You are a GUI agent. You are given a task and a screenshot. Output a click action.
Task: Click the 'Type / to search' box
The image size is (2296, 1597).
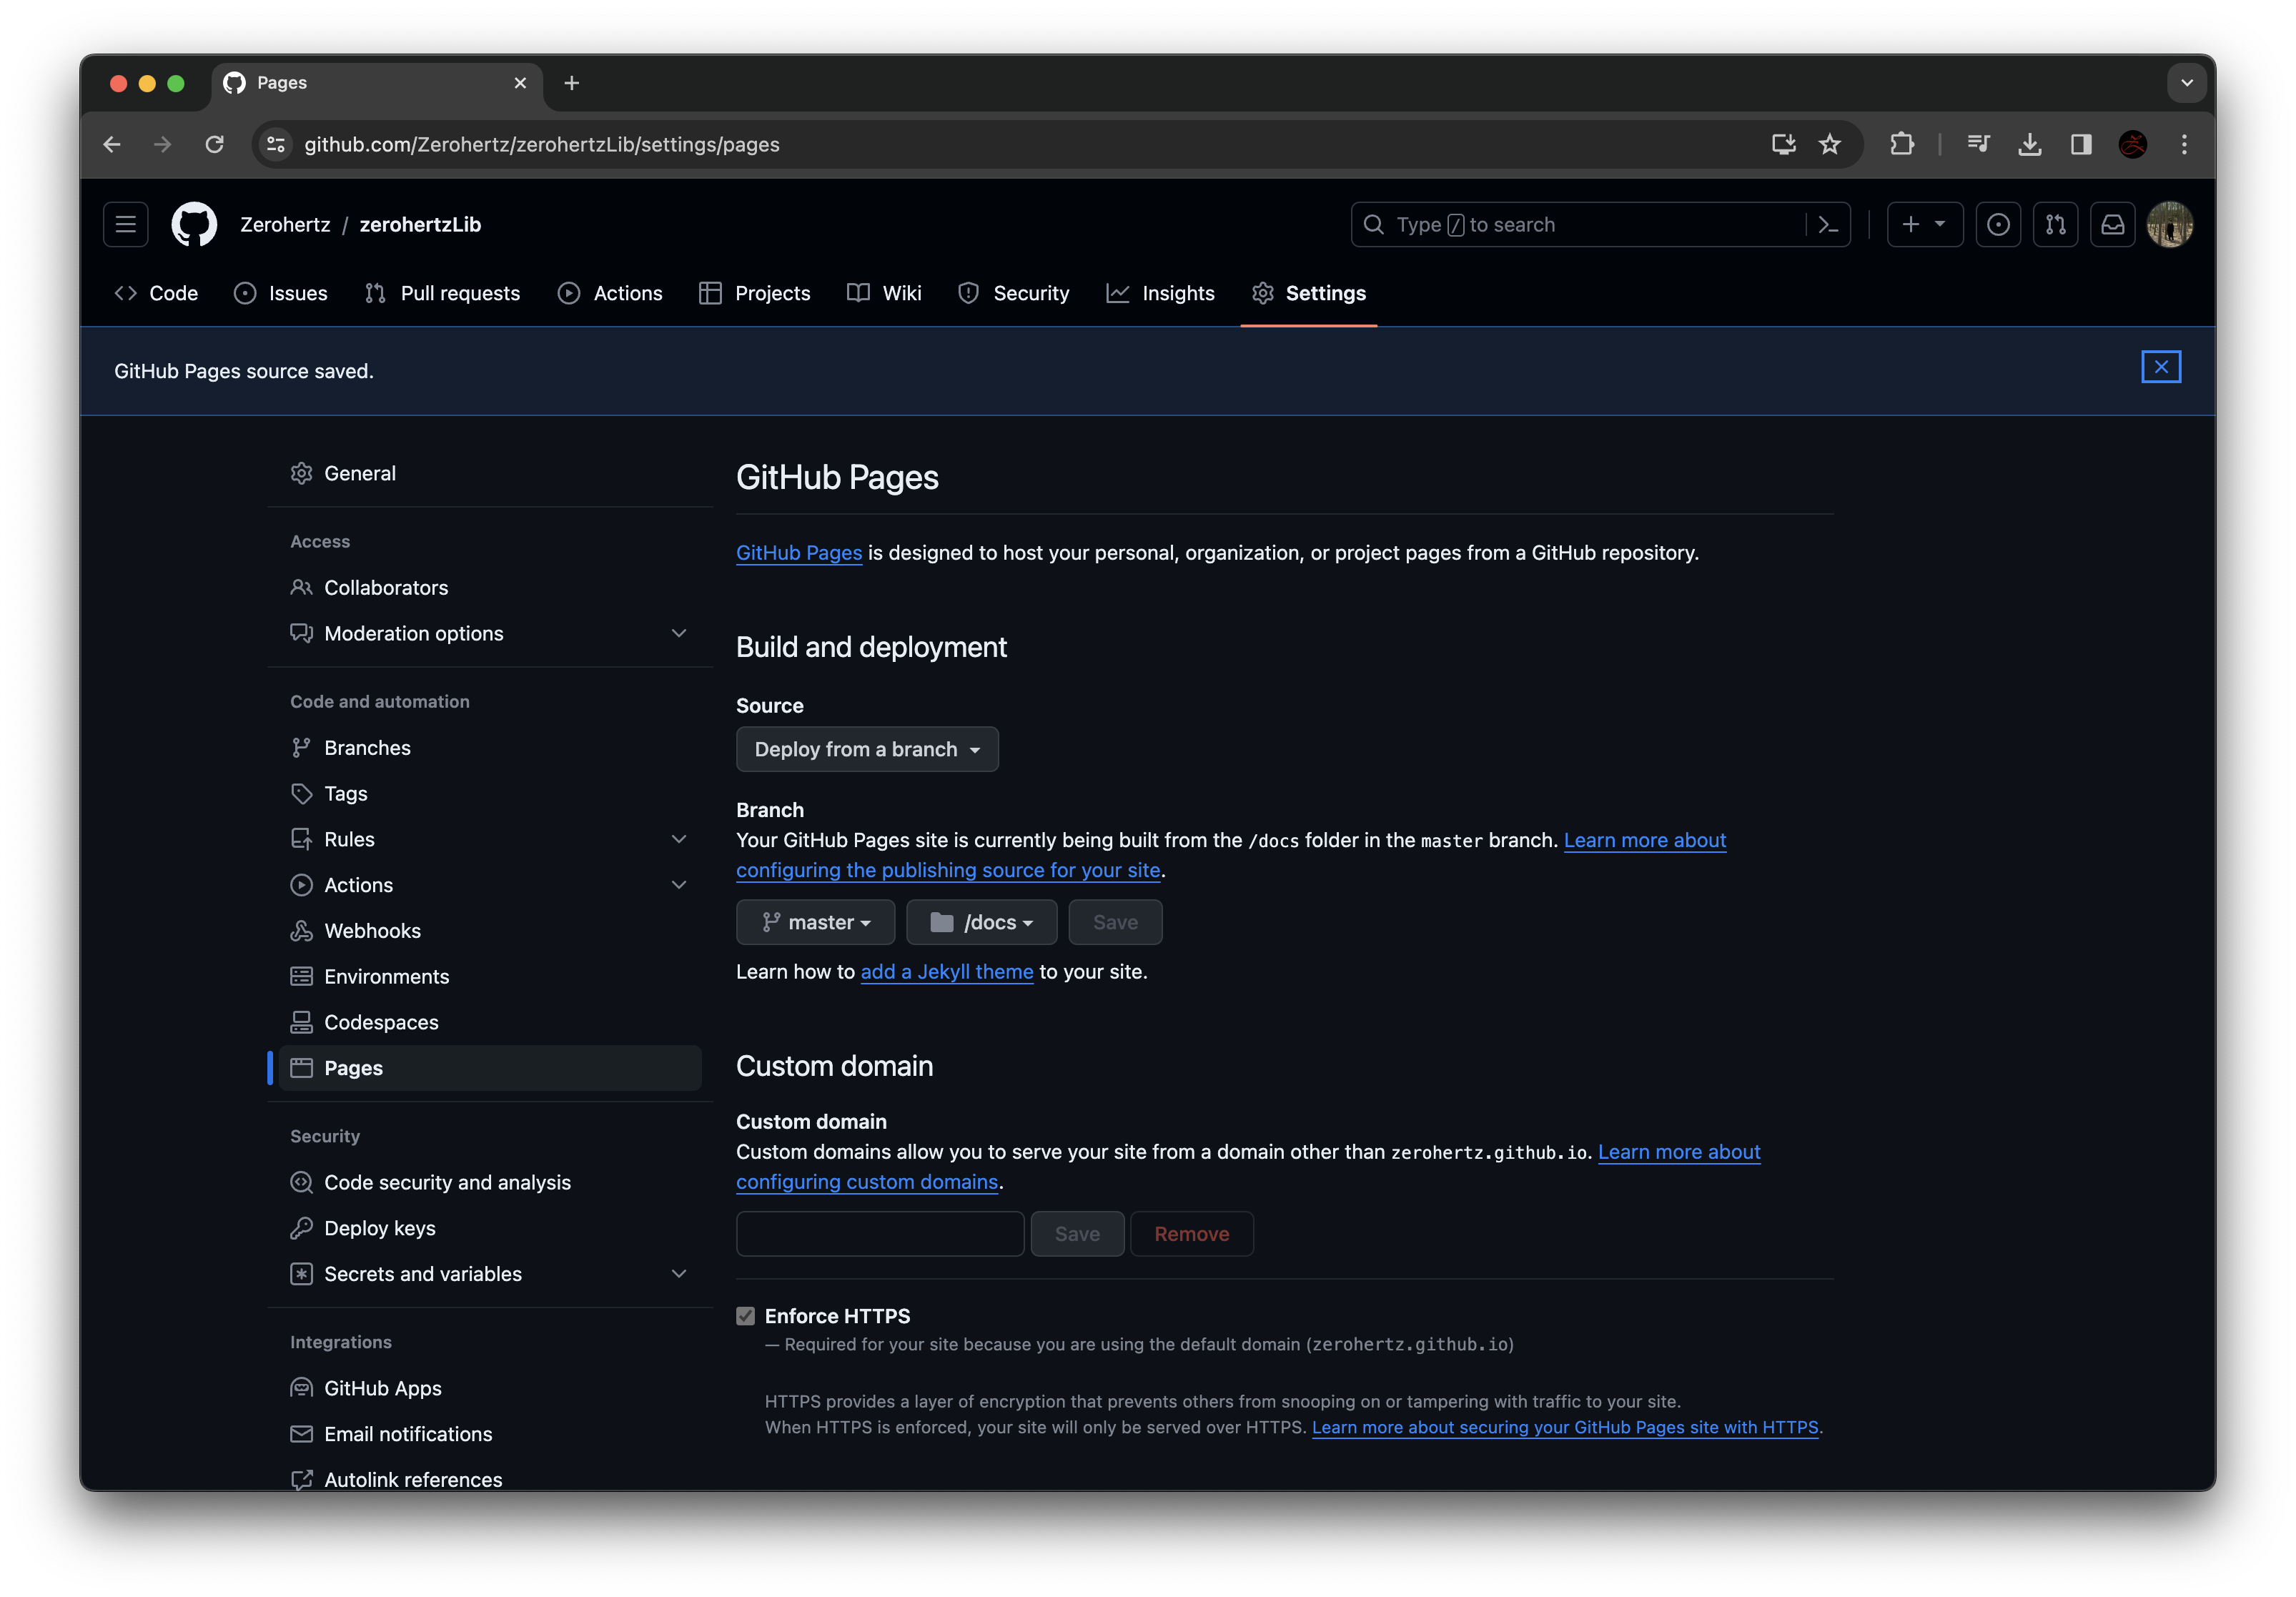[1600, 225]
